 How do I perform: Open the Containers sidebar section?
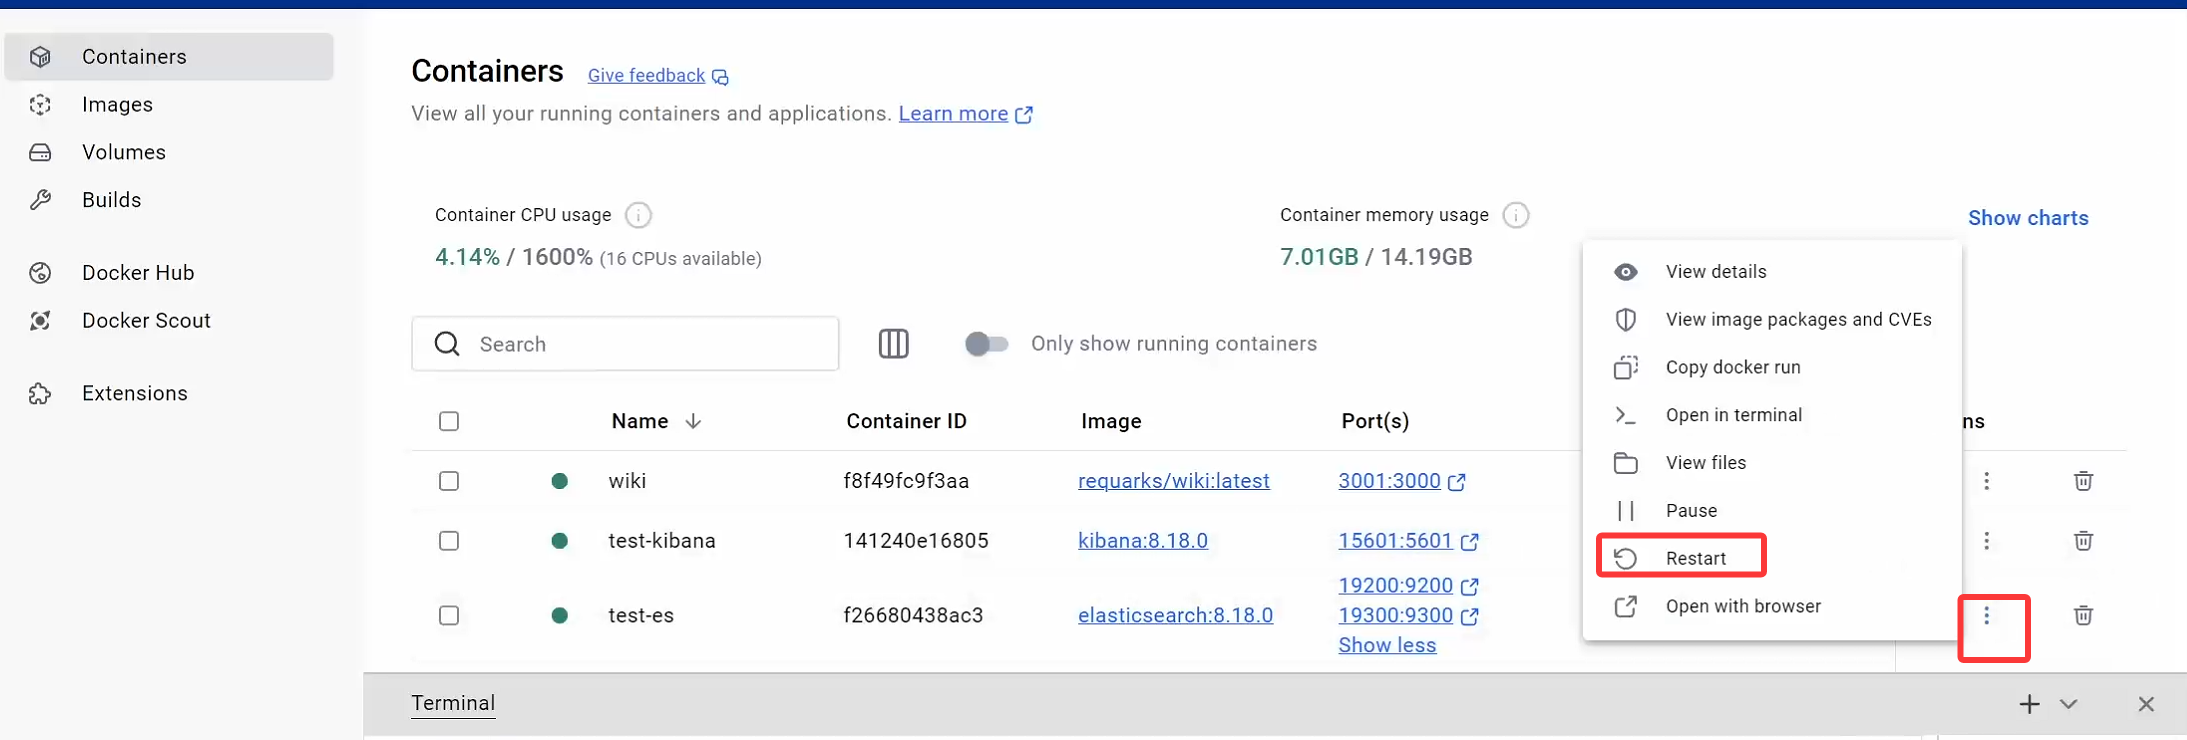click(169, 57)
